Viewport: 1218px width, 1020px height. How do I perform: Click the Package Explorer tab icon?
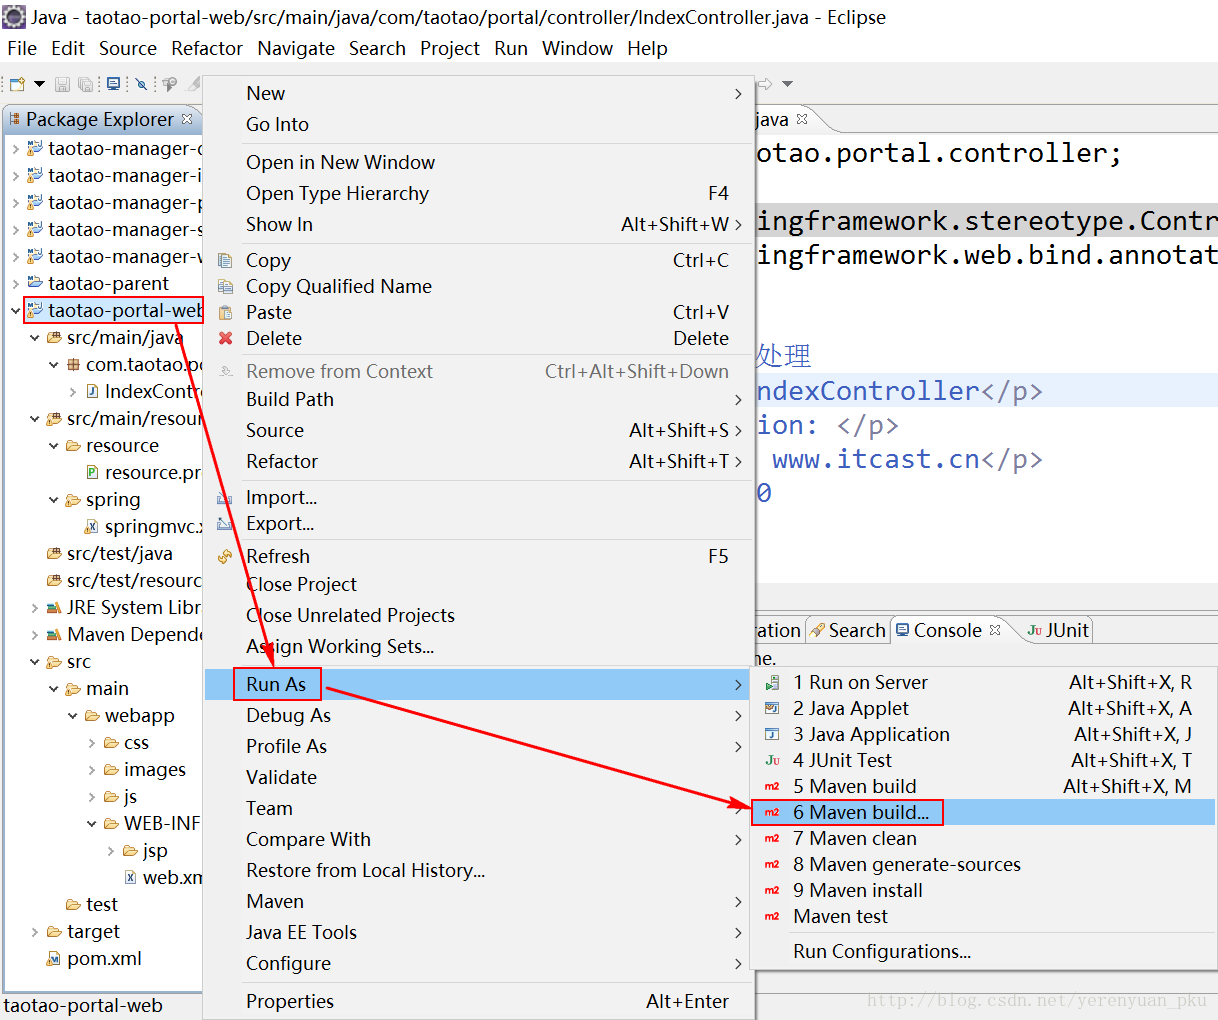pyautogui.click(x=15, y=119)
